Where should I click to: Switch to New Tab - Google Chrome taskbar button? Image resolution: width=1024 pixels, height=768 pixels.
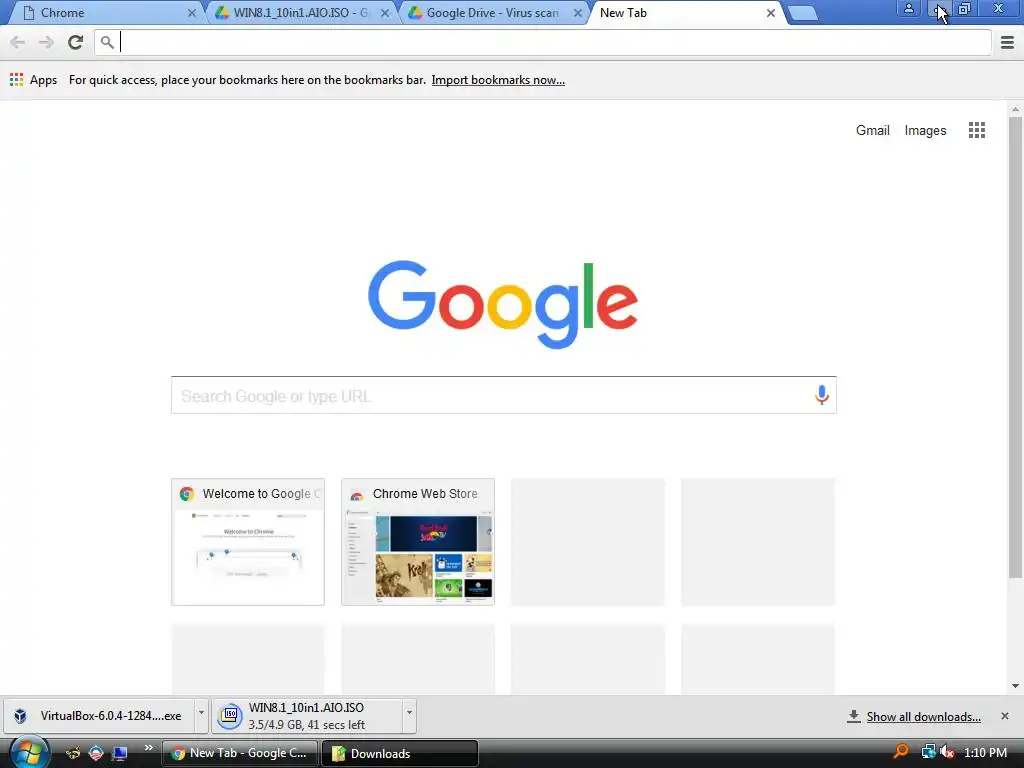[x=240, y=753]
